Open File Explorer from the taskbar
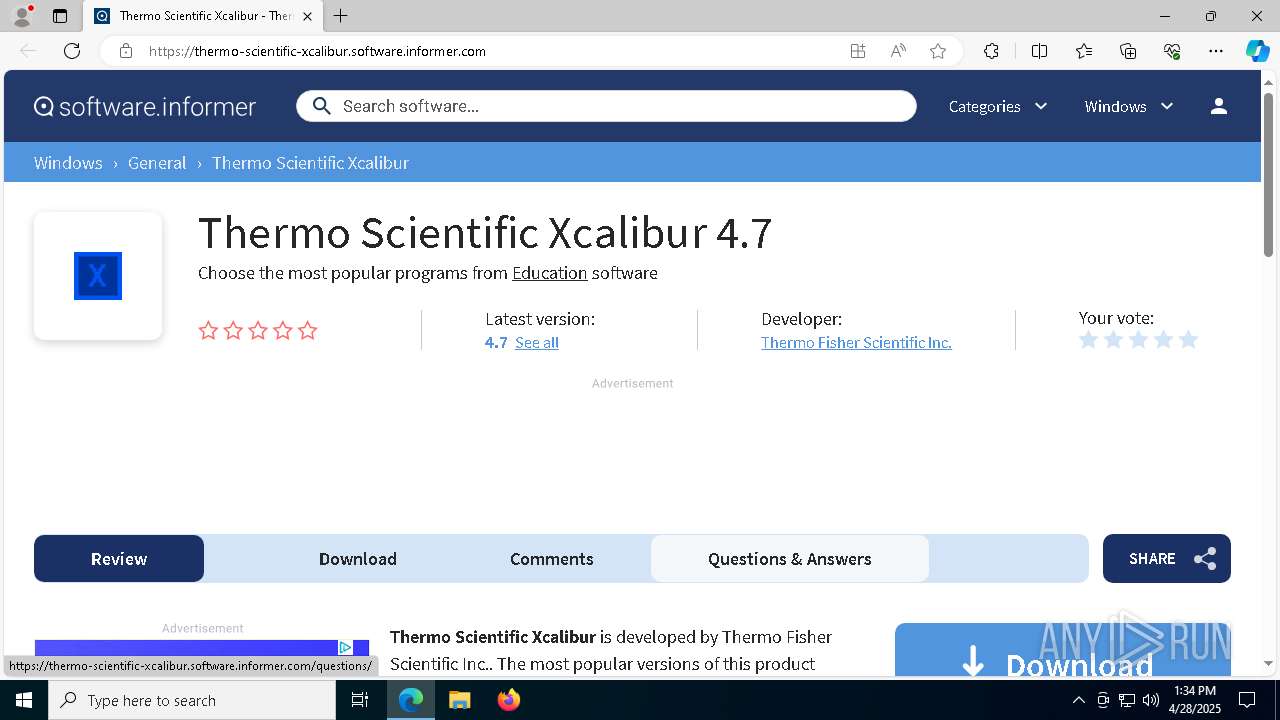The width and height of the screenshot is (1280, 720). tap(460, 700)
